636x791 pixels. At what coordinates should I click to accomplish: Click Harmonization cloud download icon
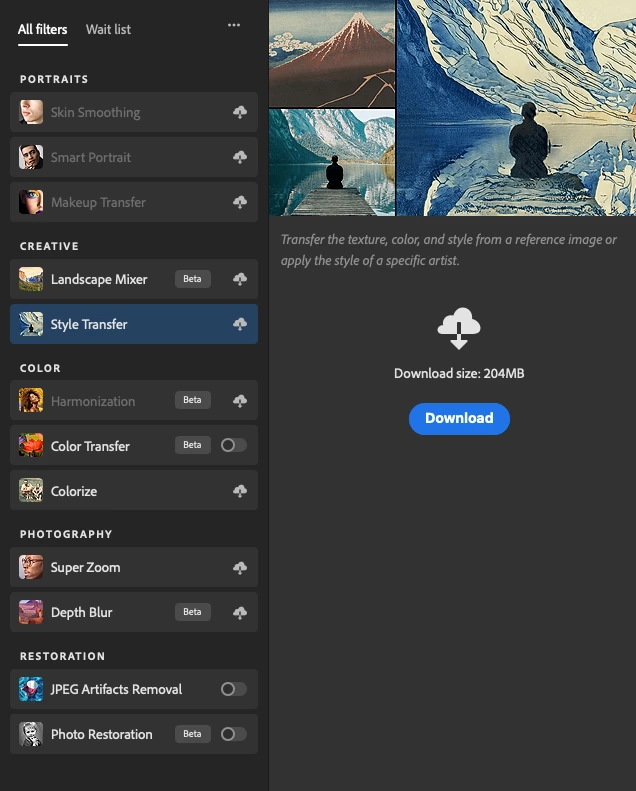[240, 401]
